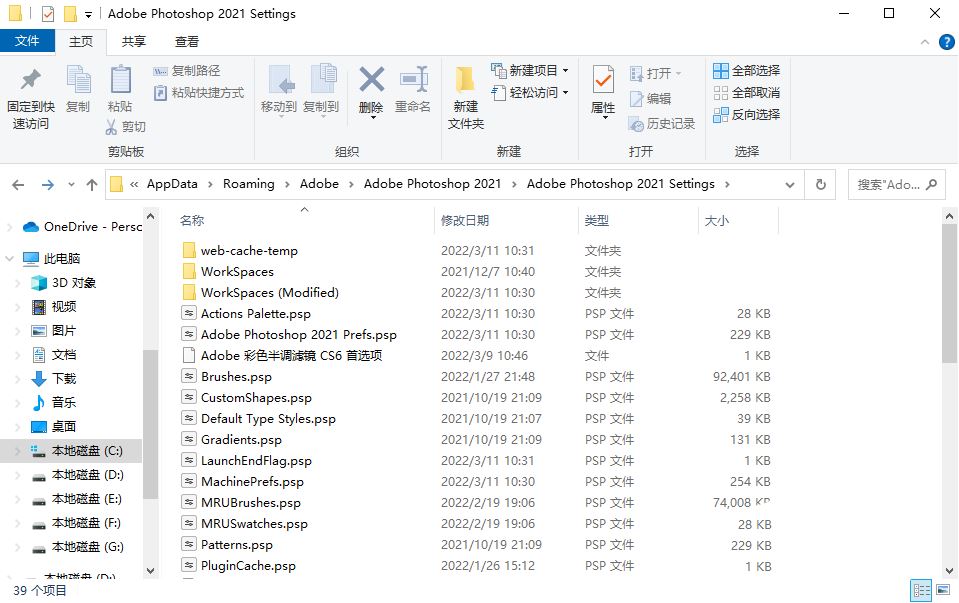Click the Edit ribbon command
Image resolution: width=959 pixels, height=603 pixels.
pyautogui.click(x=650, y=98)
